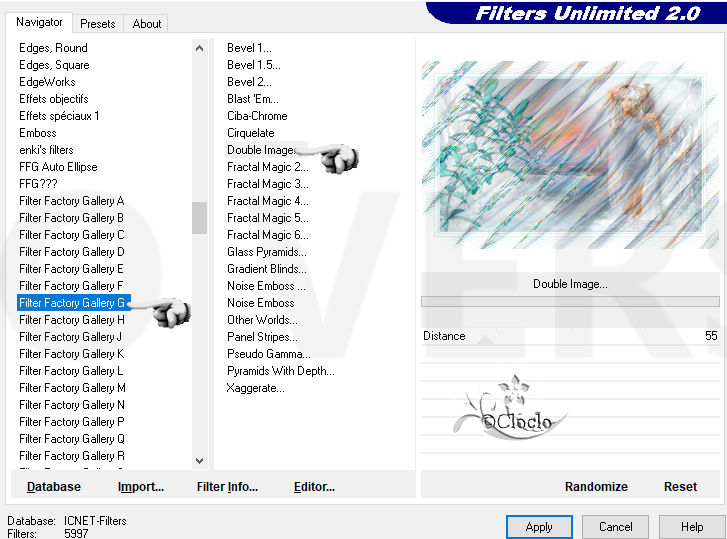Select Filter Factory Gallery A
Viewport: 727px width, 539px height.
(71, 201)
